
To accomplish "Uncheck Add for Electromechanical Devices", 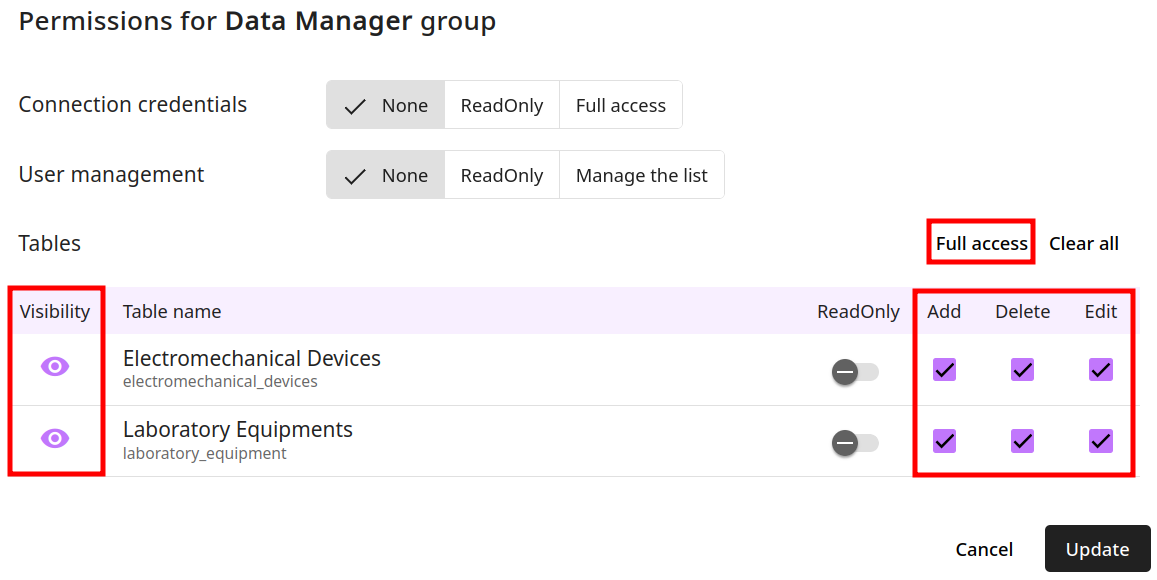I will tap(944, 370).
